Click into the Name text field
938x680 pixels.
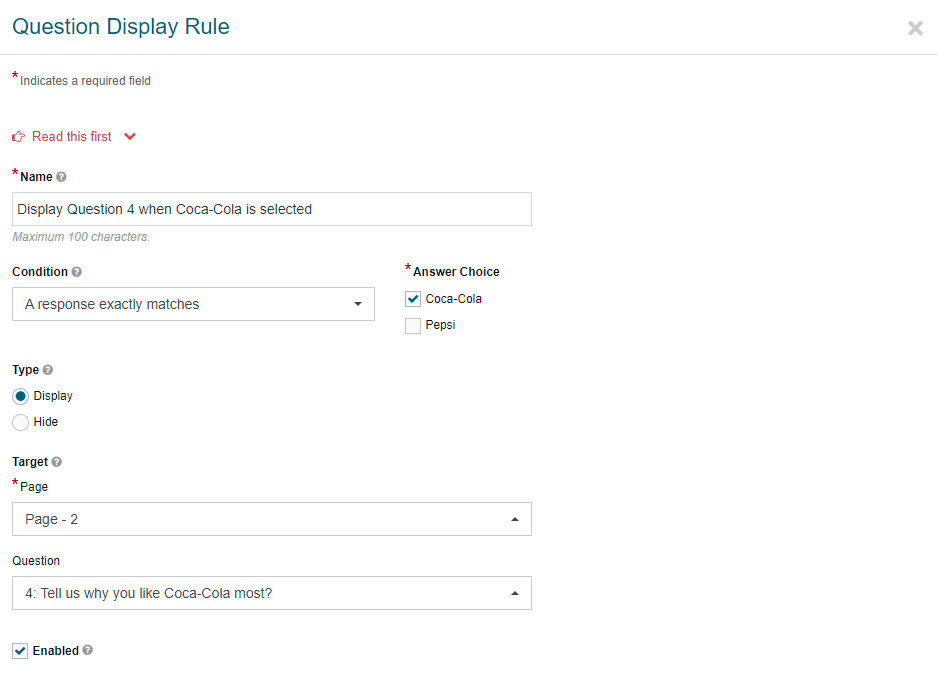click(272, 209)
